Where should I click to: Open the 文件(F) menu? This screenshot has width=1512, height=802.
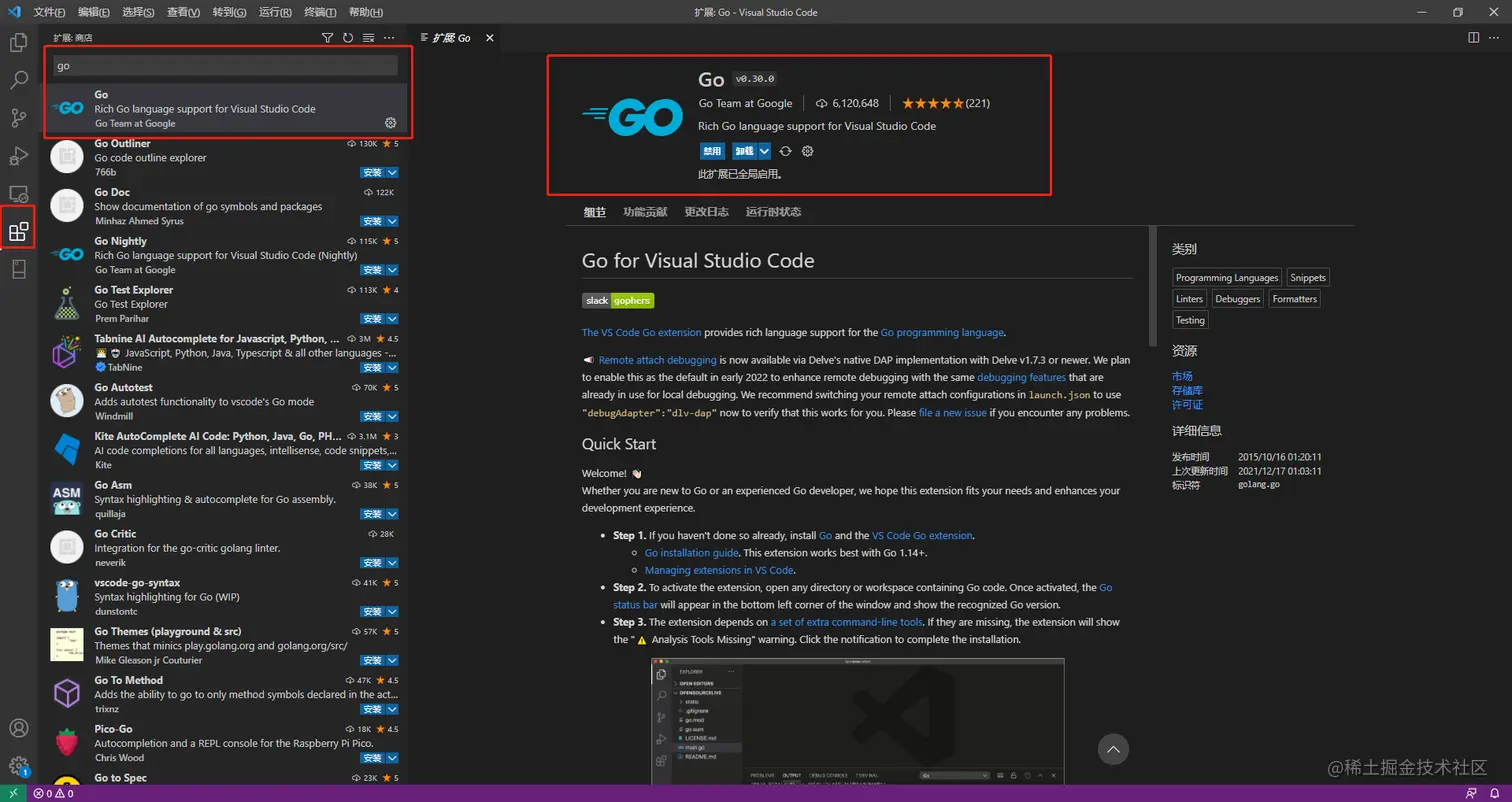tap(49, 12)
